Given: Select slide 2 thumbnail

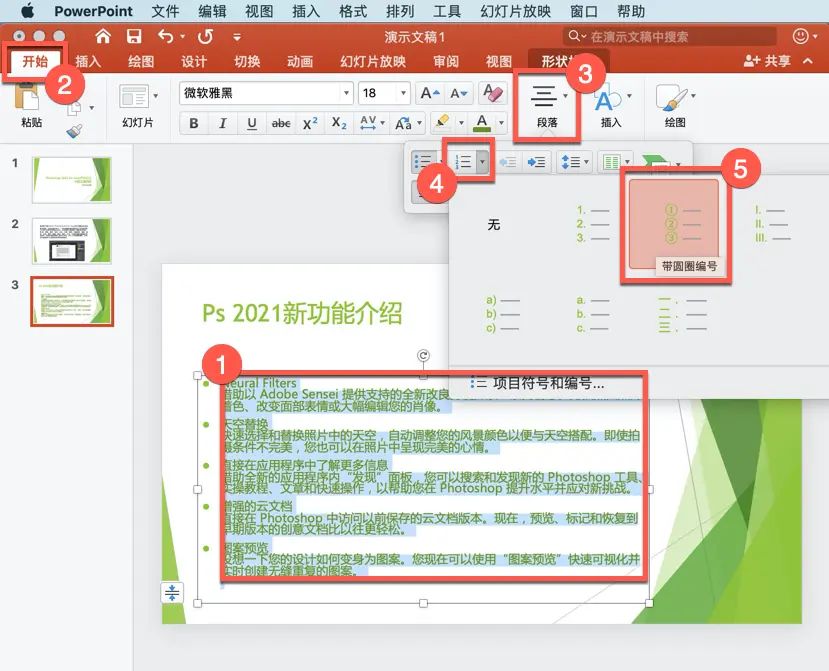Looking at the screenshot, I should coord(71,241).
